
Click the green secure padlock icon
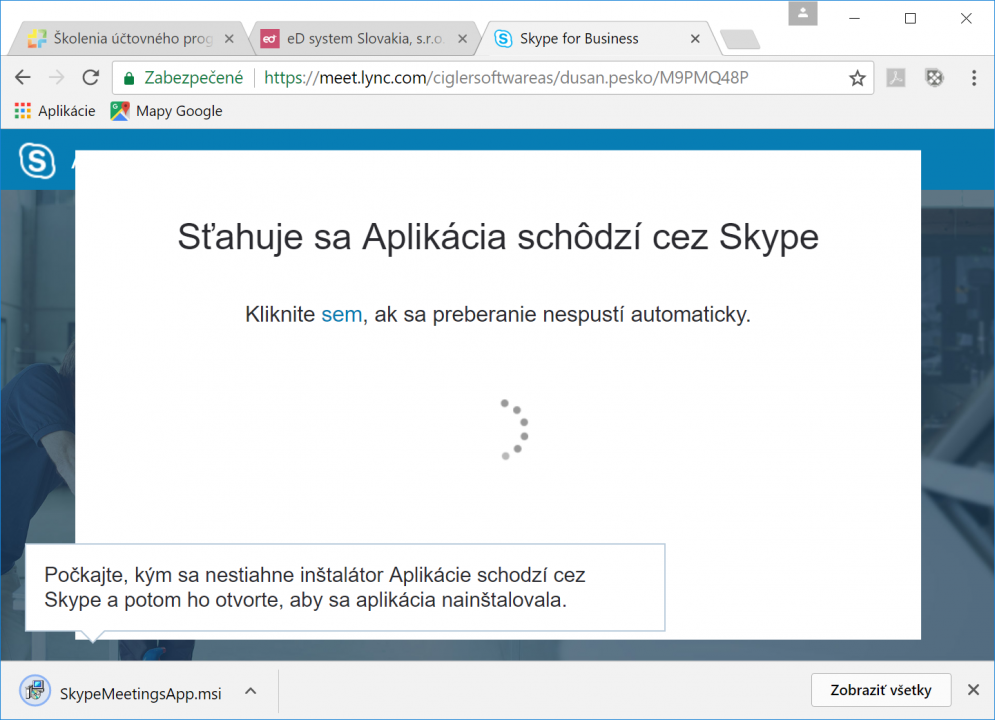pyautogui.click(x=129, y=78)
